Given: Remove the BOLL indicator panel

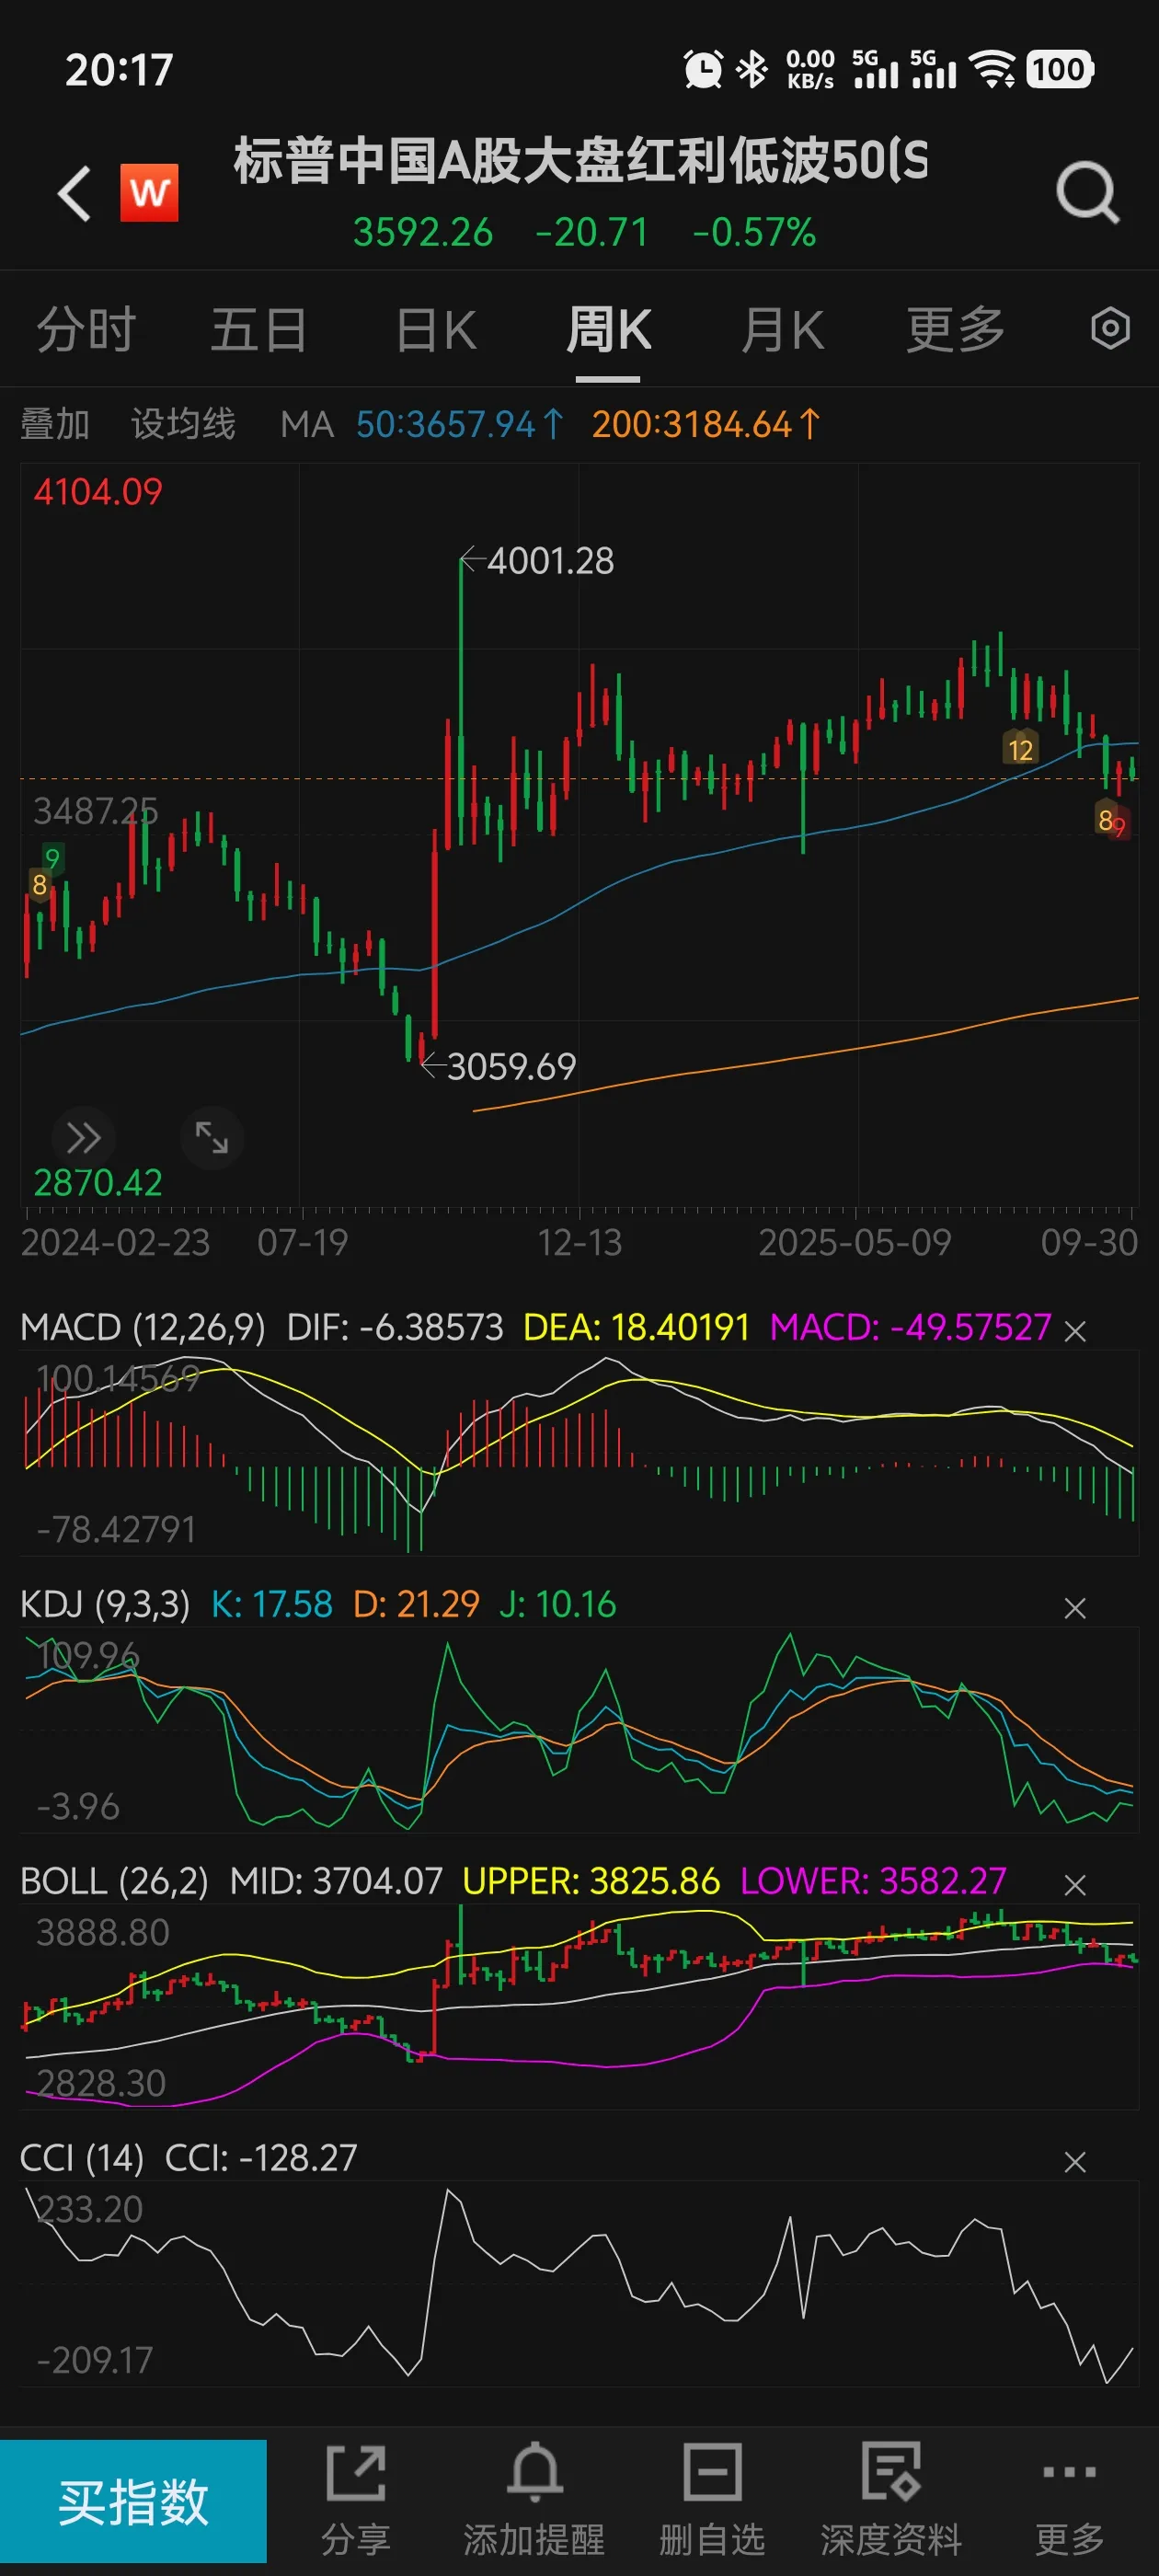Looking at the screenshot, I should coord(1075,1885).
